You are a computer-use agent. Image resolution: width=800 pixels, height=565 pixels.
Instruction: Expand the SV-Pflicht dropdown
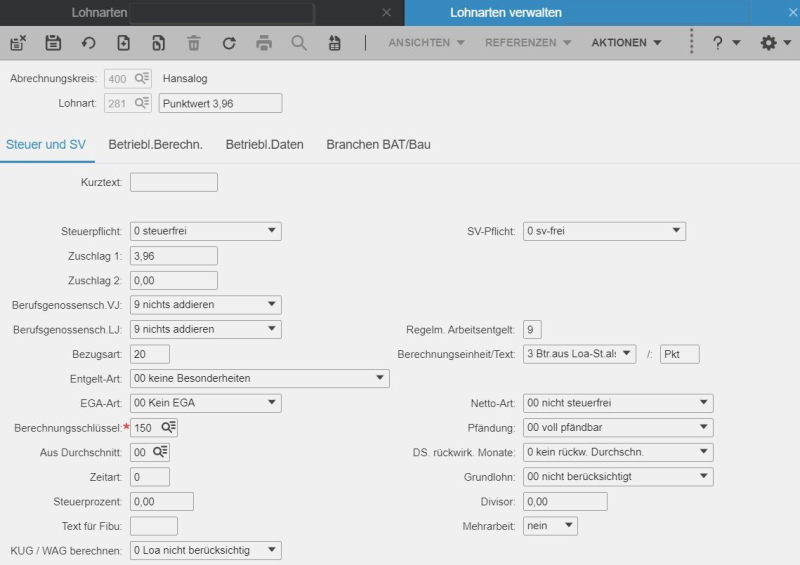(604, 231)
